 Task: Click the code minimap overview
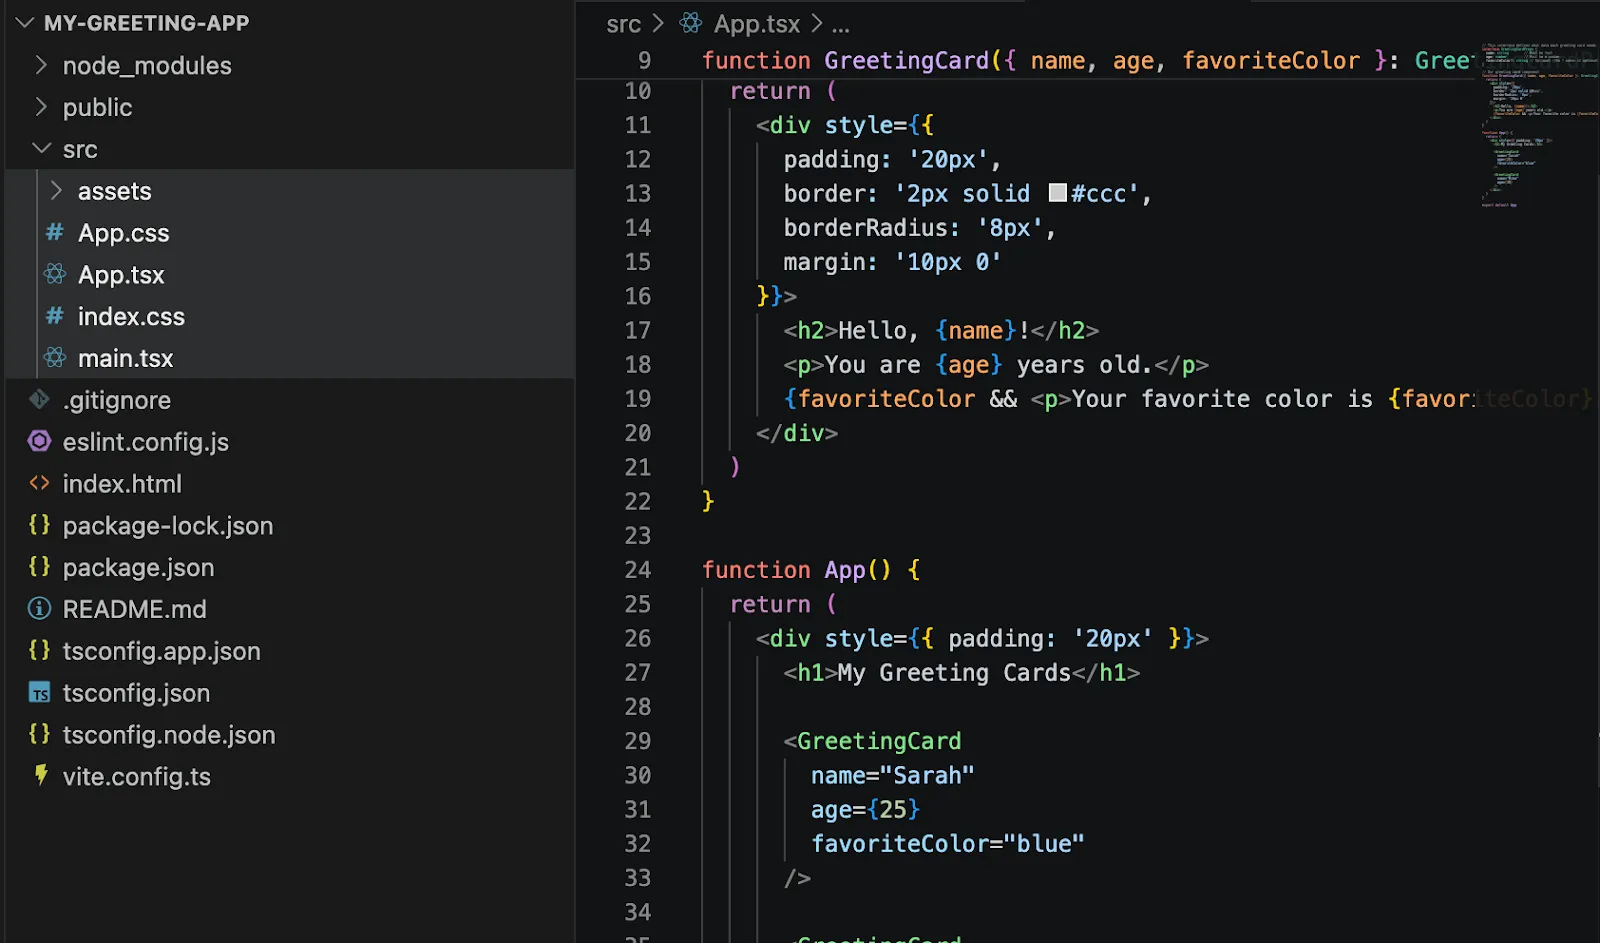(x=1538, y=124)
